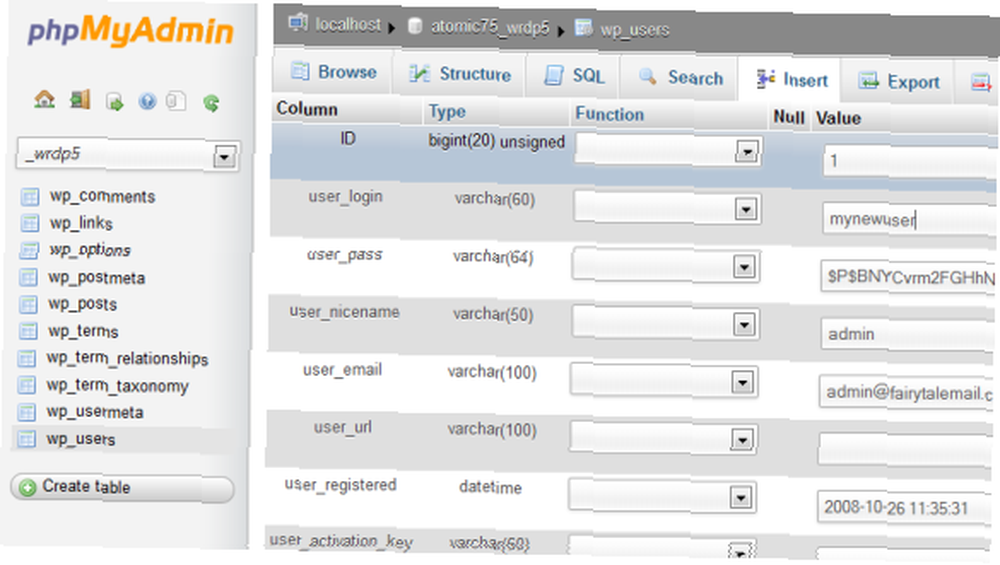Click the wp_comments table icon
Viewport: 1000px width, 565px height.
tap(29, 196)
